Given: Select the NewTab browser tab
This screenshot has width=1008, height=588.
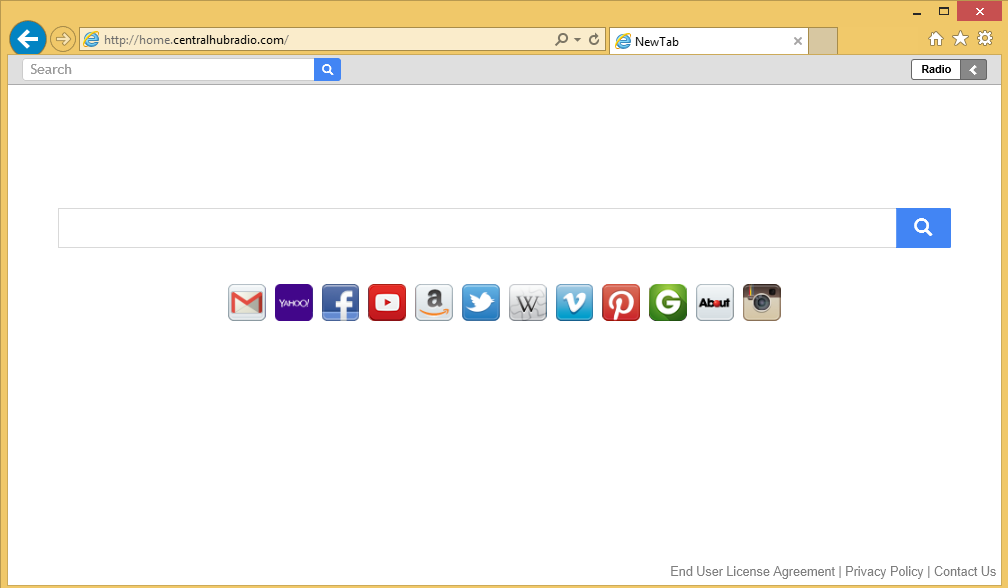Looking at the screenshot, I should pyautogui.click(x=708, y=41).
